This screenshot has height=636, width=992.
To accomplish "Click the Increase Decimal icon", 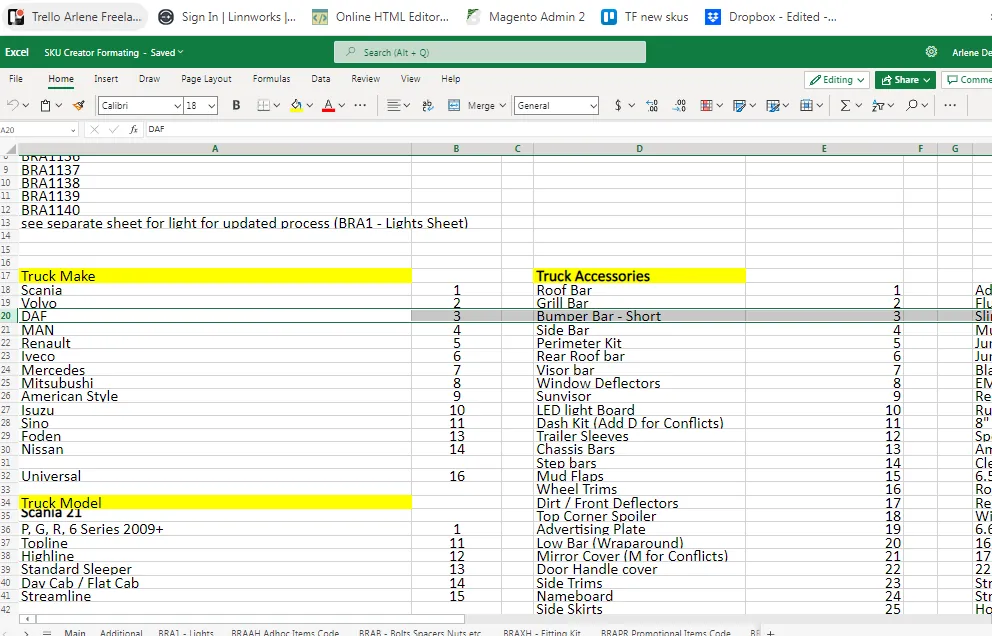I will coord(679,106).
